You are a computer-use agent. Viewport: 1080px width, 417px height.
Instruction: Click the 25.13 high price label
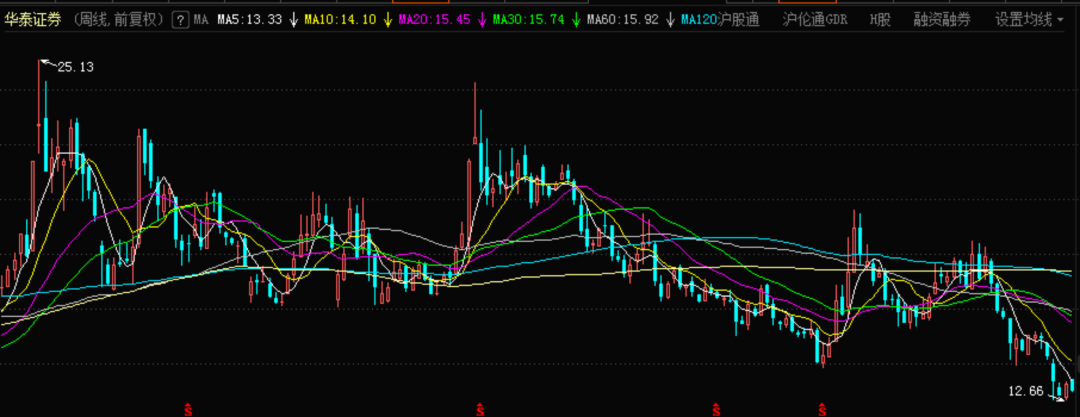[75, 67]
